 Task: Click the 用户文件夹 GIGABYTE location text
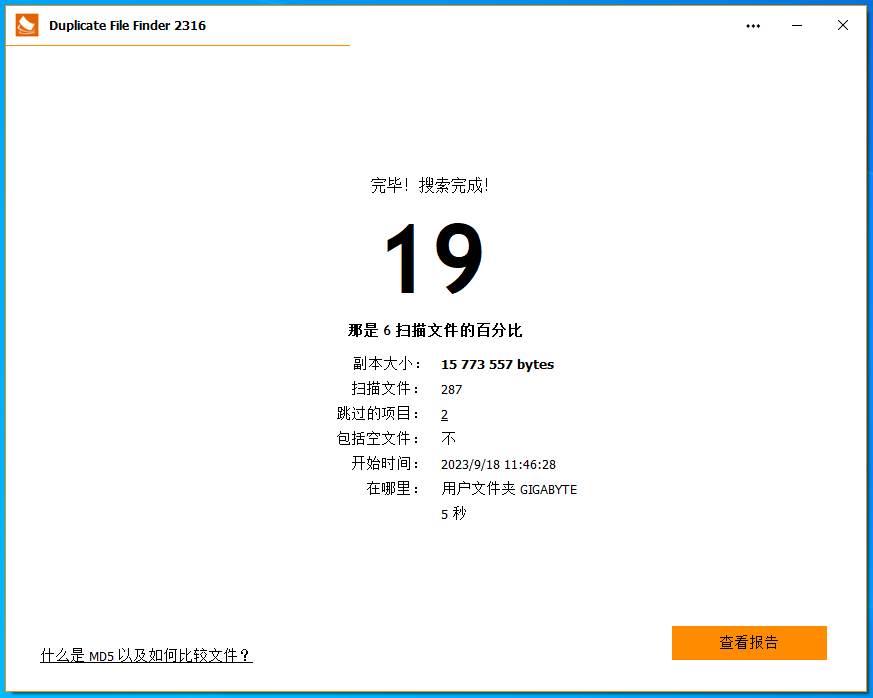coord(509,489)
